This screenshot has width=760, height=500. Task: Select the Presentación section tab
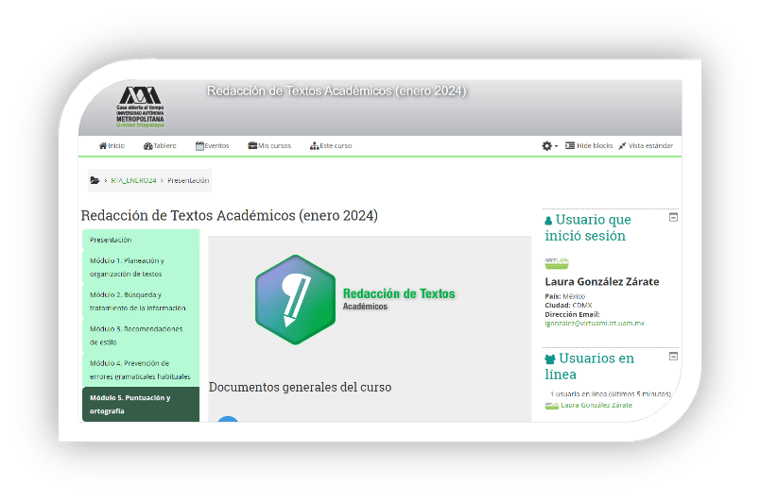(x=111, y=240)
